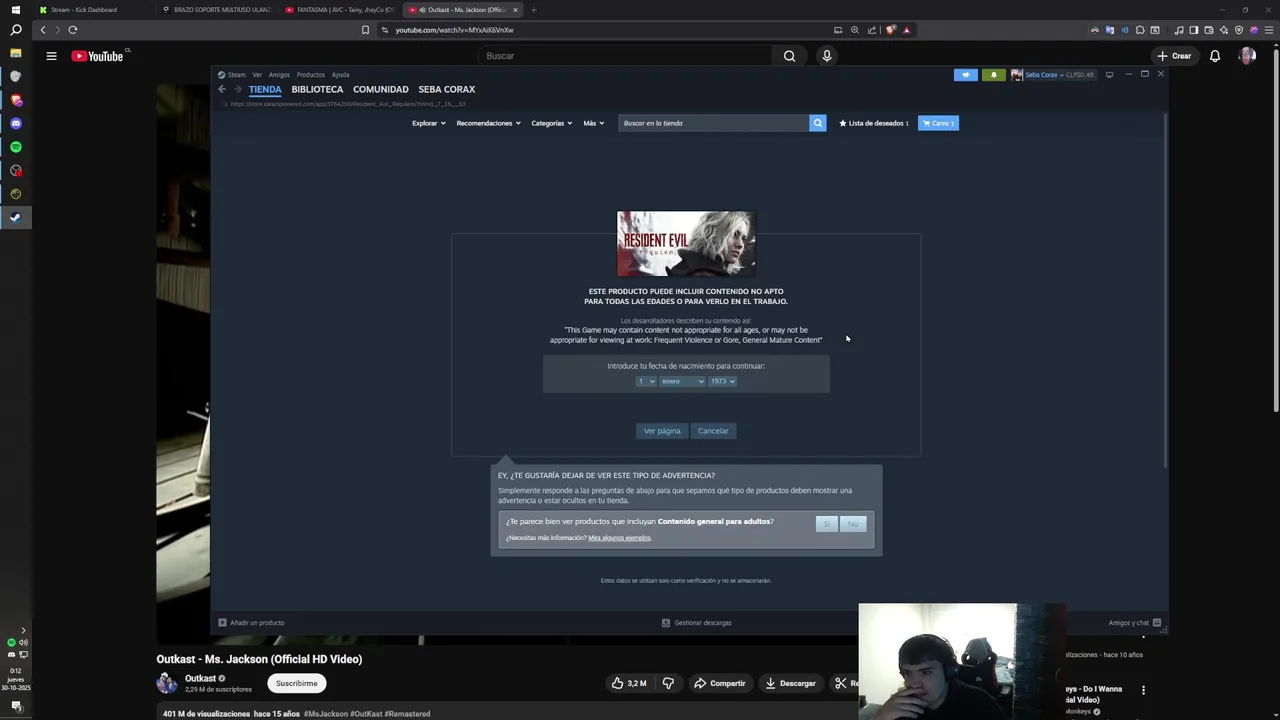1280x720 pixels.
Task: Open the Explorar dropdown in Steam store
Action: point(428,123)
